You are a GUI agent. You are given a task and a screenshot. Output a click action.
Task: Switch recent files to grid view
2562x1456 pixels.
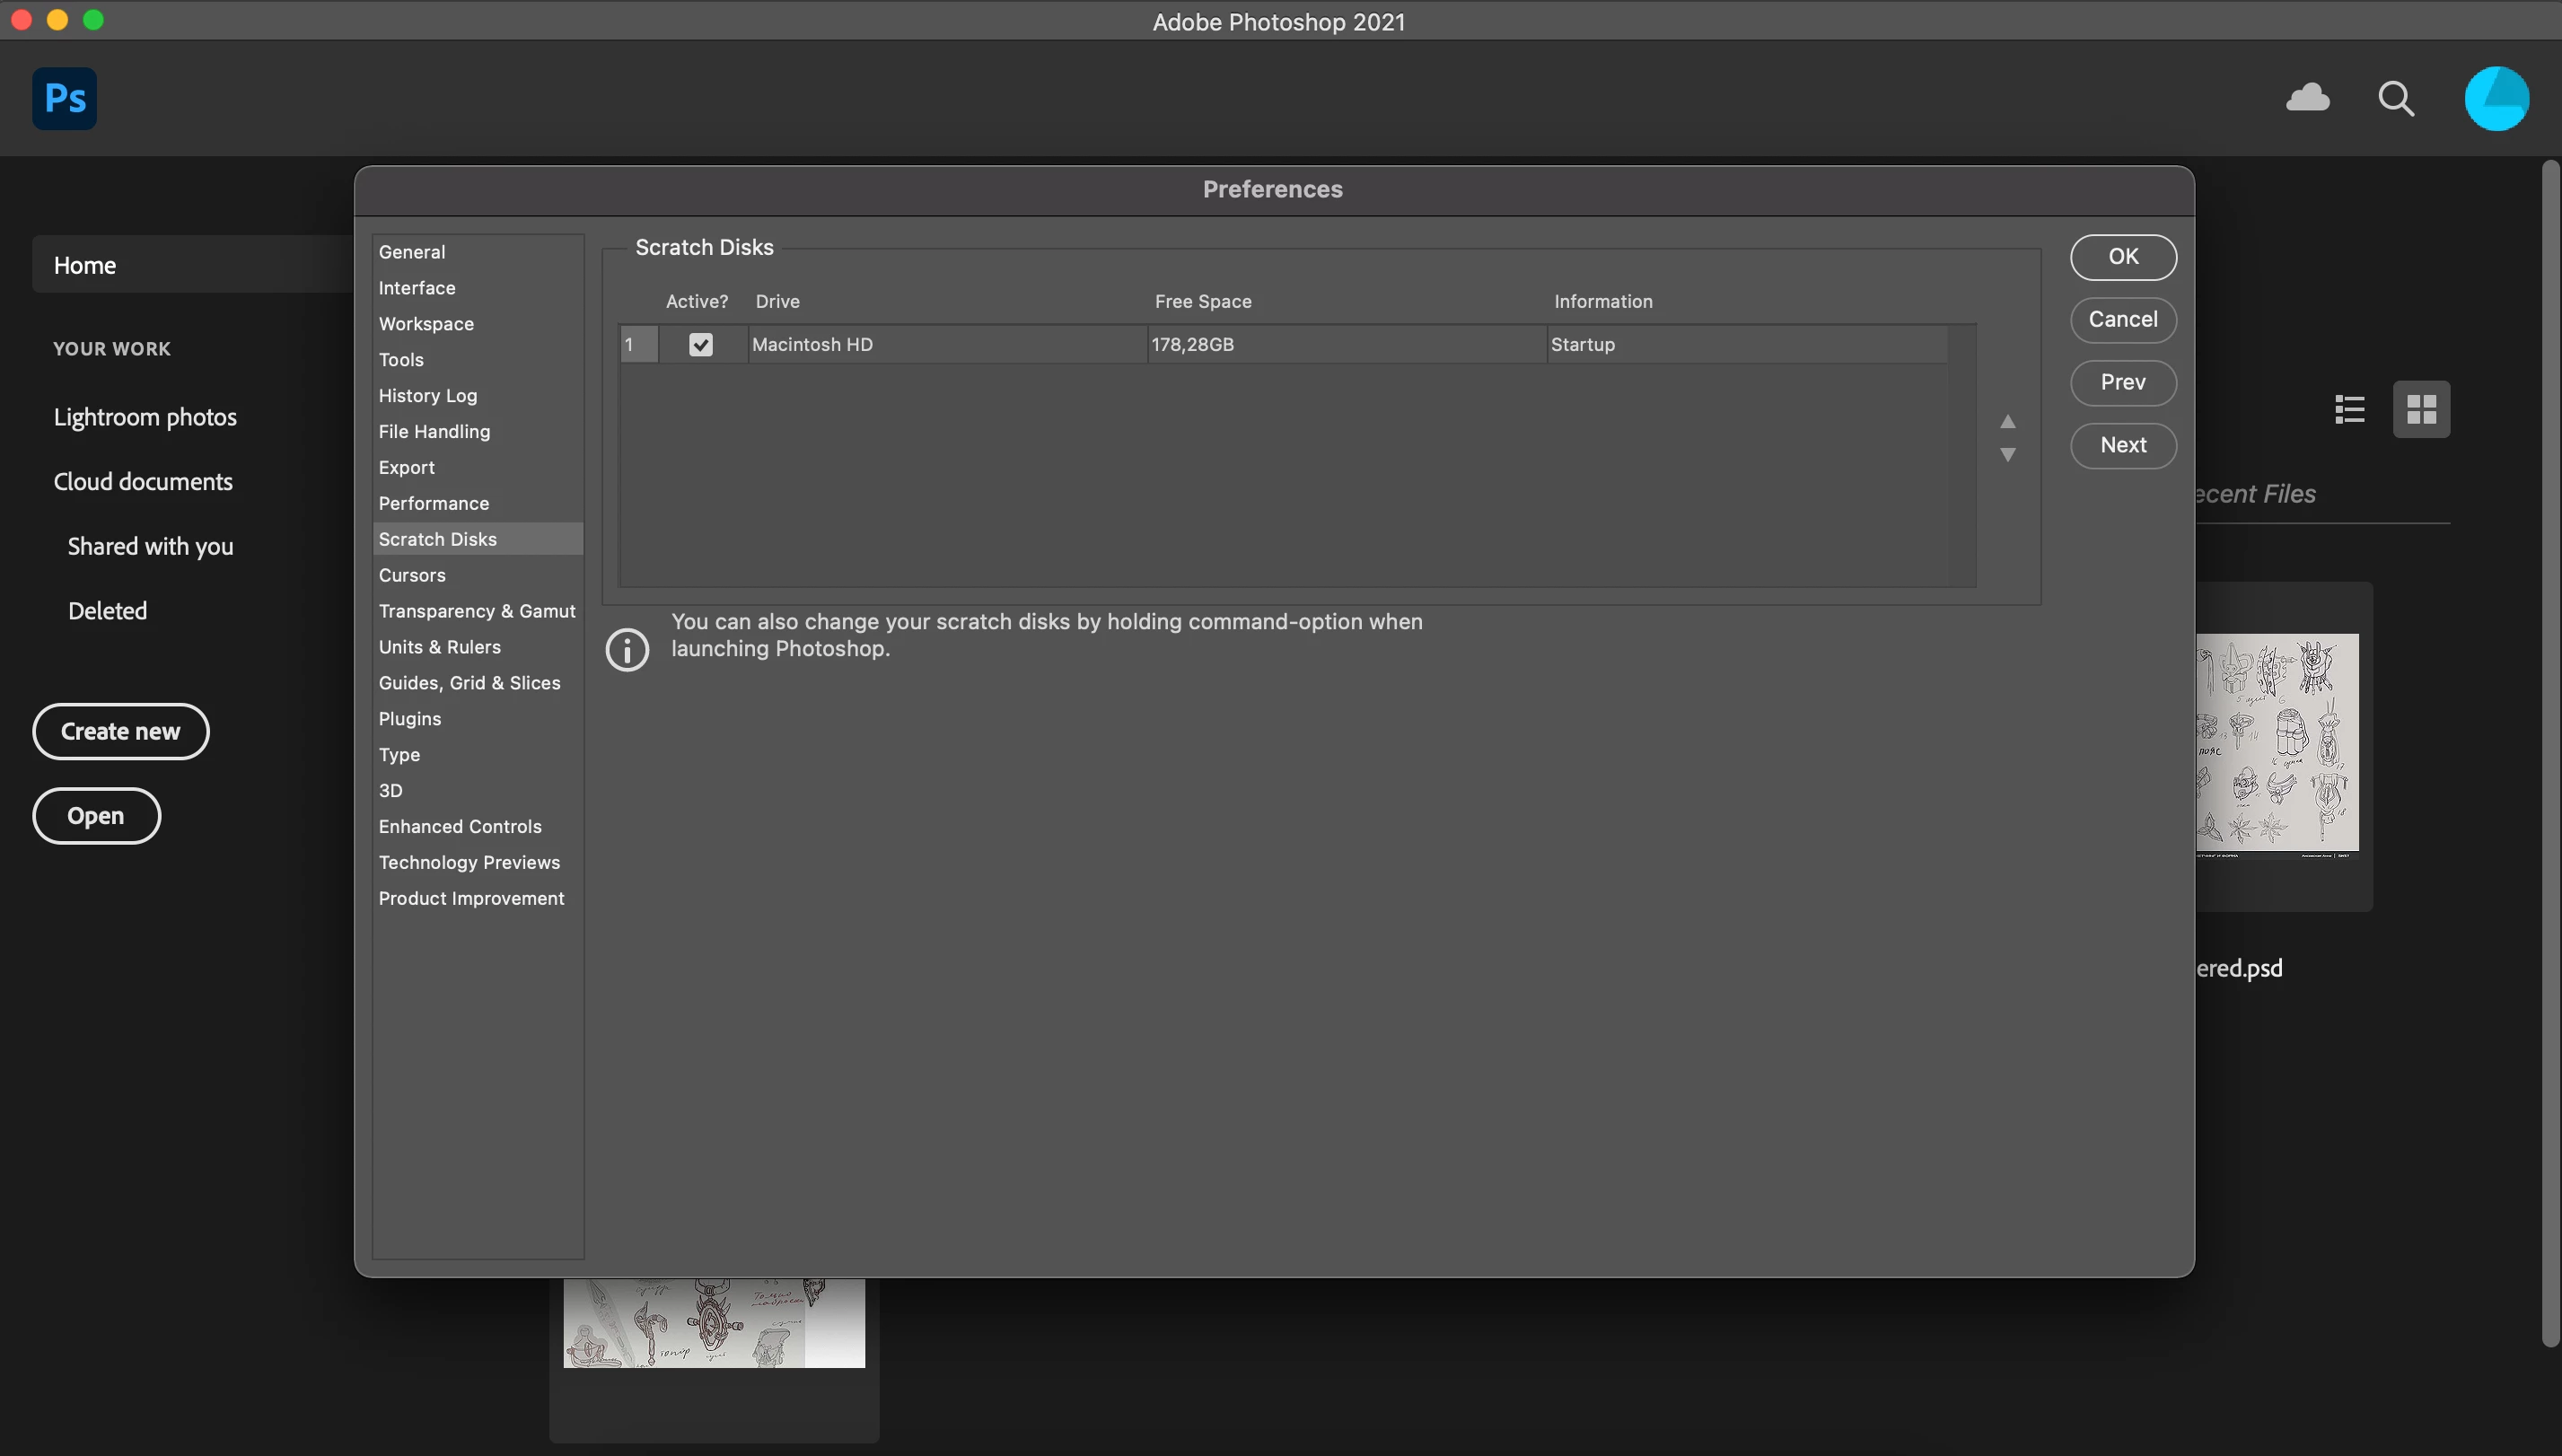click(x=2421, y=409)
